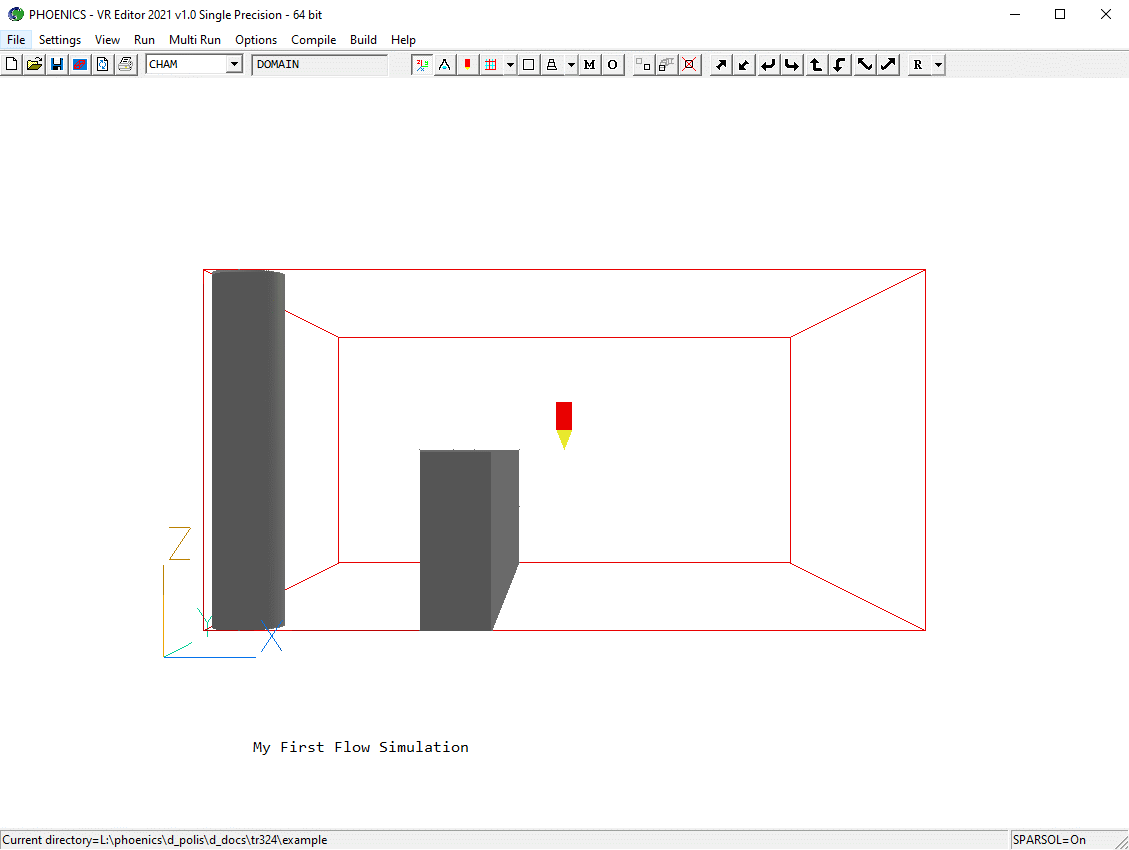The width and height of the screenshot is (1129, 850).
Task: Open the Settings menu
Action: point(60,40)
